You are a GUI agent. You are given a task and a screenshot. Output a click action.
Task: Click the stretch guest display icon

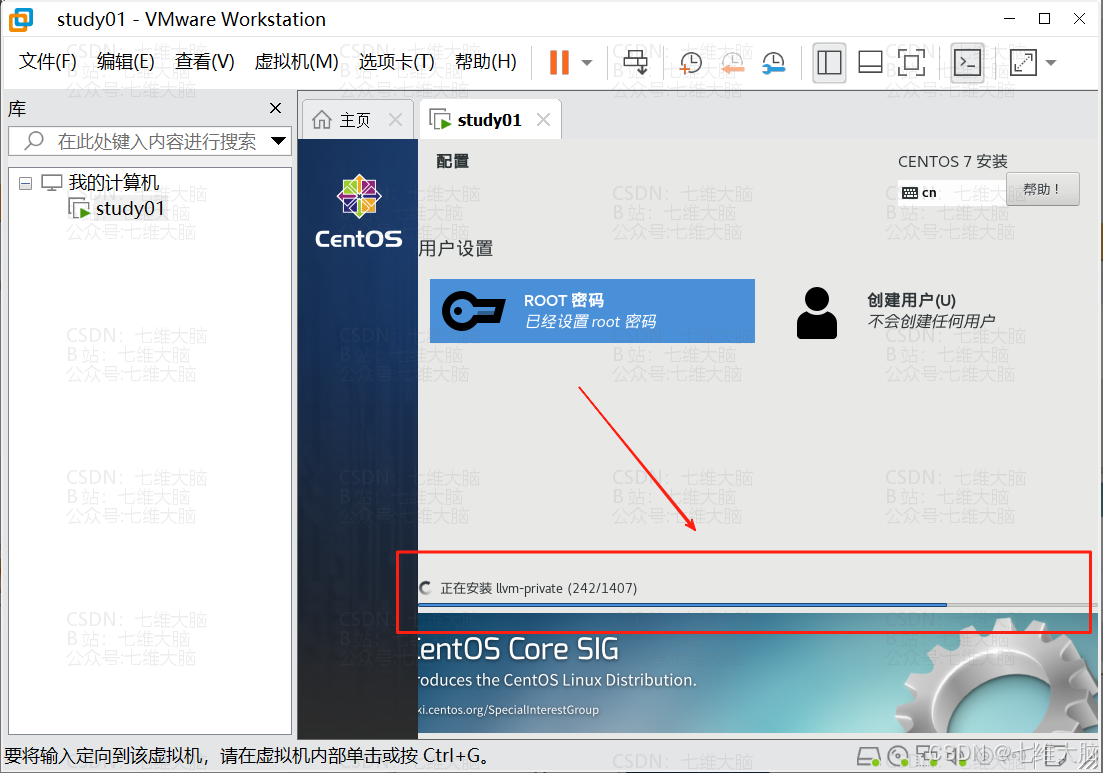pyautogui.click(x=1023, y=63)
